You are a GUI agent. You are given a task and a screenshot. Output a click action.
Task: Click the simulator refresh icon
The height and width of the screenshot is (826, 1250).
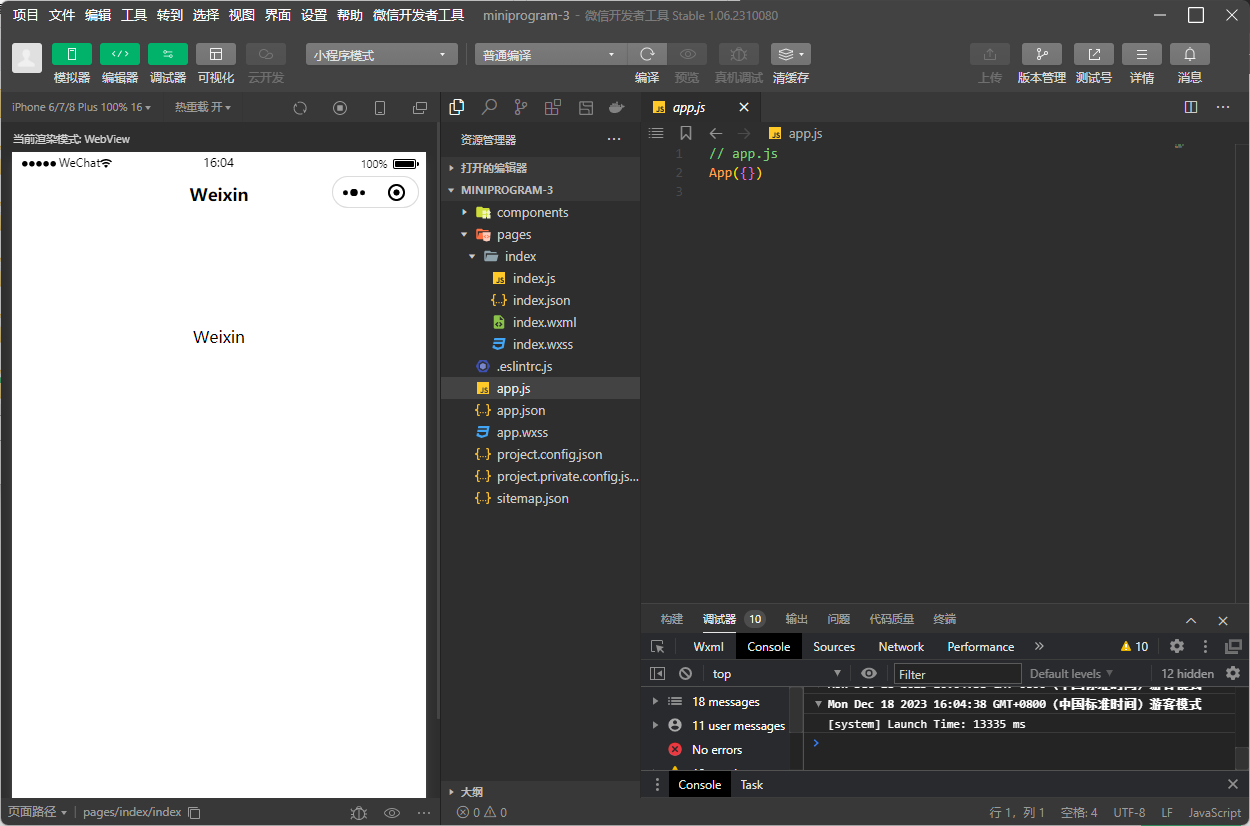(x=300, y=108)
